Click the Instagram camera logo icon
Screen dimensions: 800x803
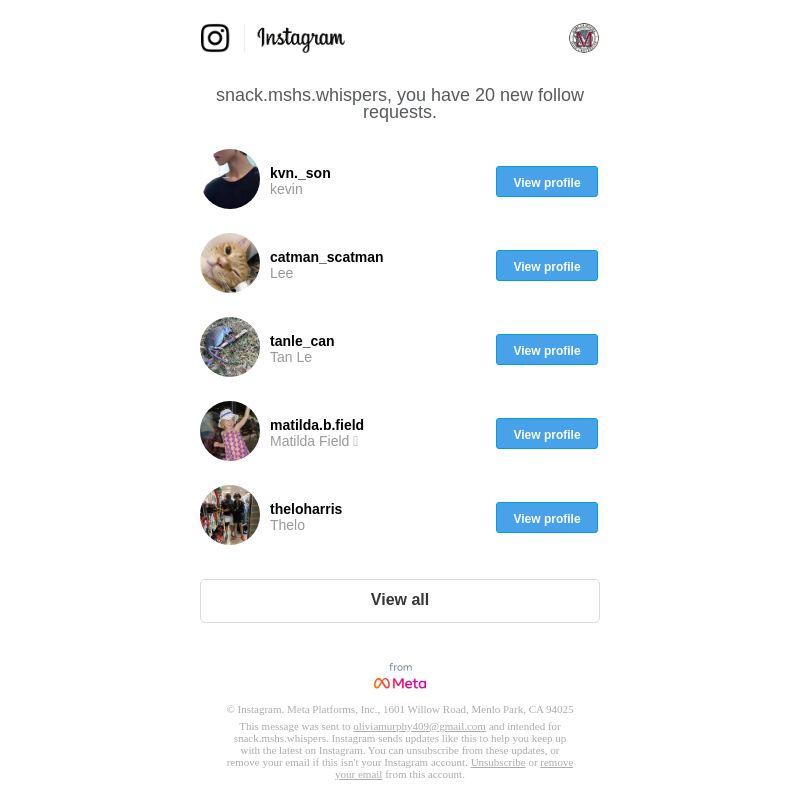(x=215, y=38)
